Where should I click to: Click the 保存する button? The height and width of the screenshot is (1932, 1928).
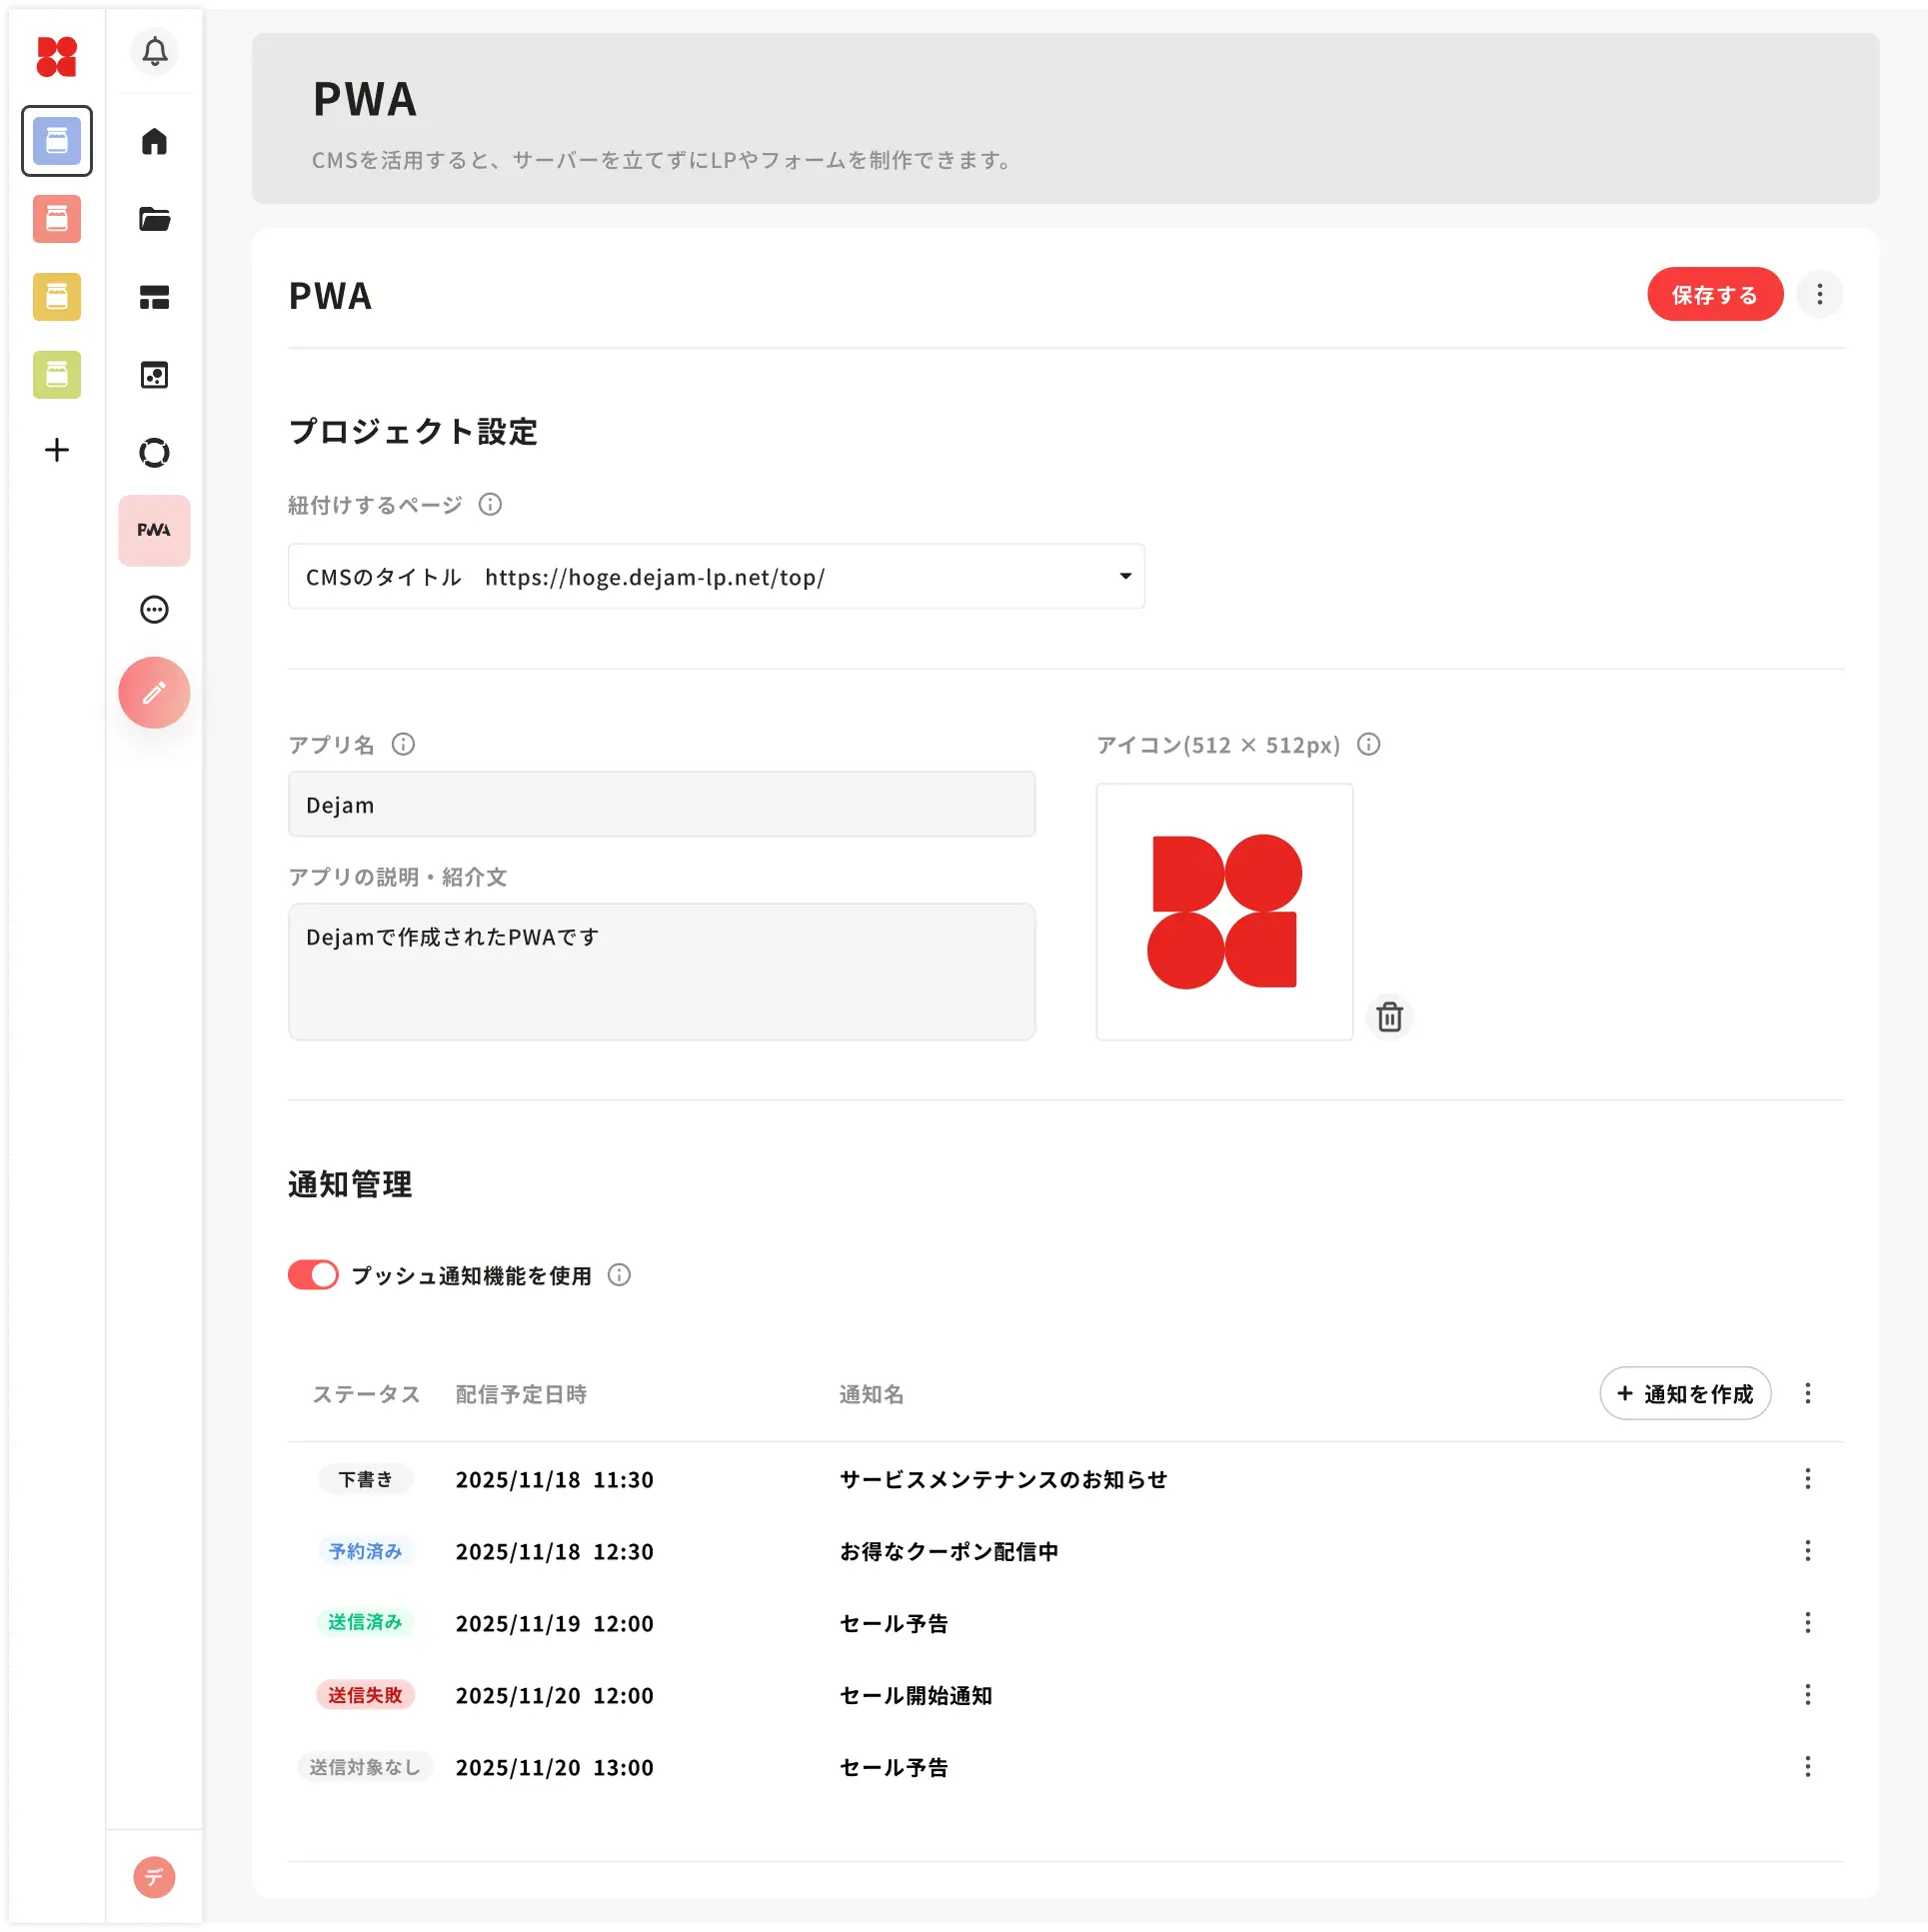[x=1714, y=295]
